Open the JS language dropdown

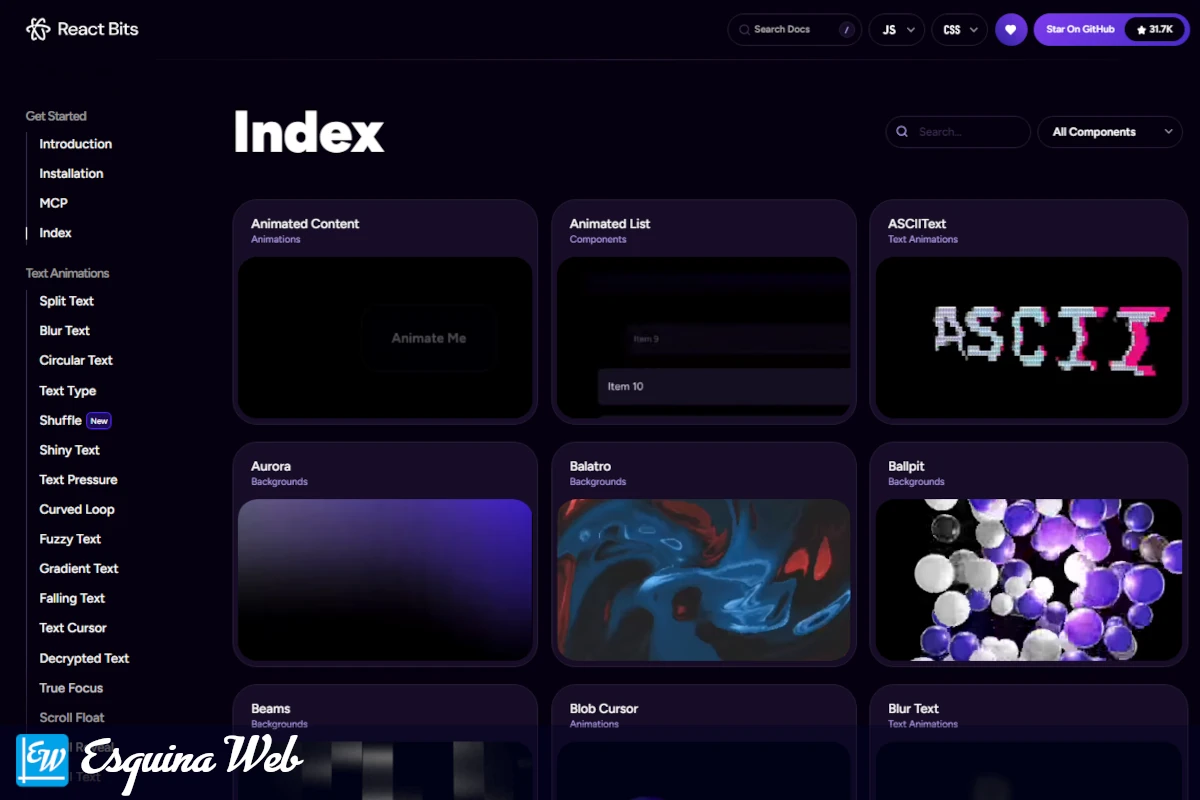click(896, 30)
